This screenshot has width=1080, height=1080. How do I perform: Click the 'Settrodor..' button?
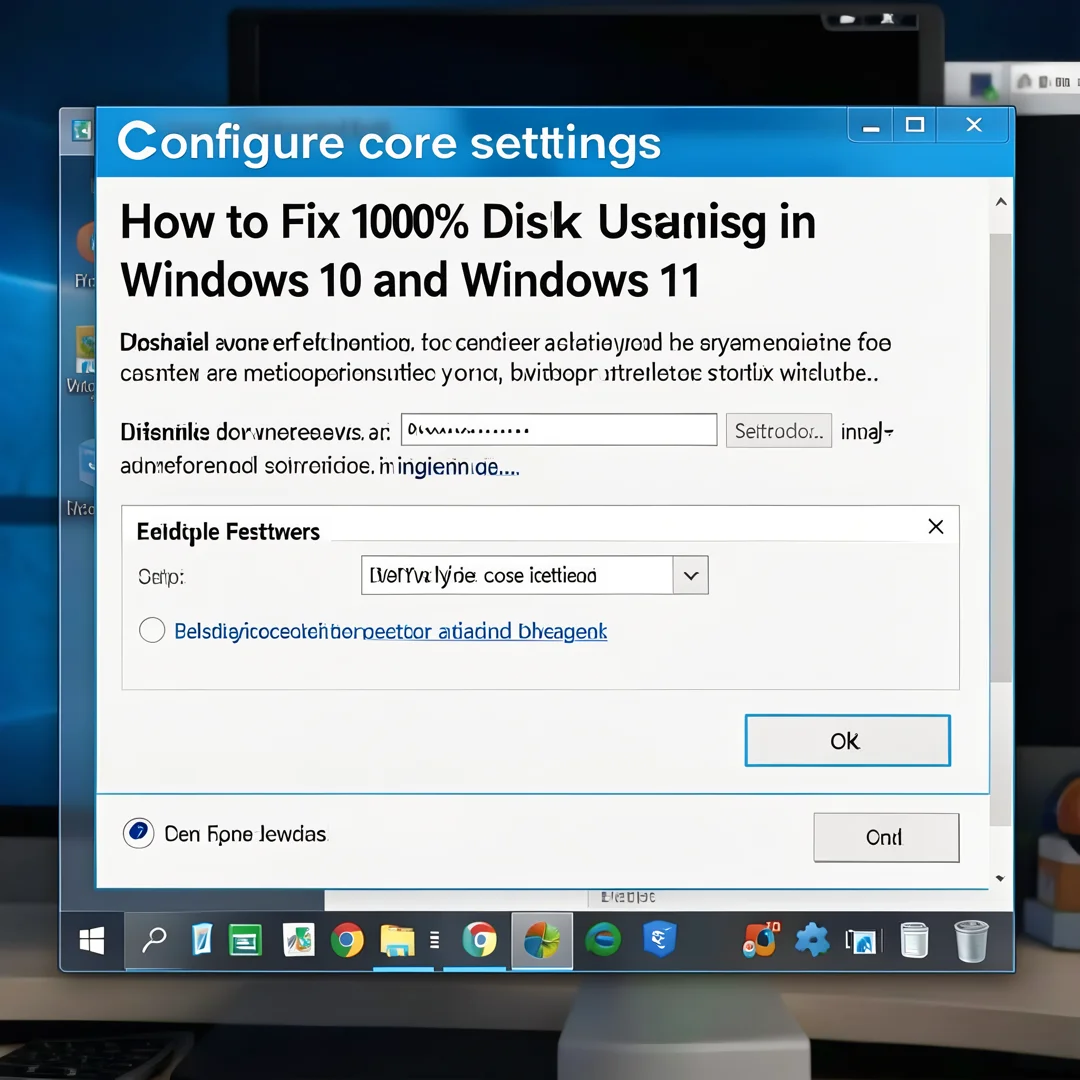pyautogui.click(x=779, y=431)
